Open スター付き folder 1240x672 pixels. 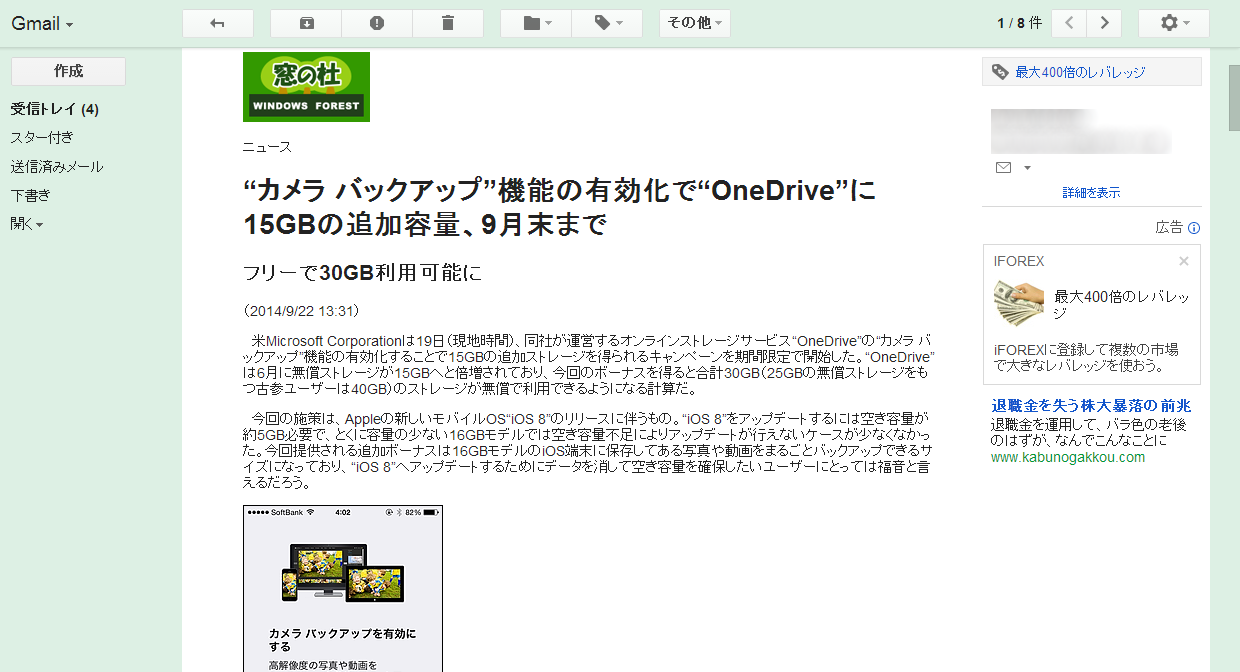tap(42, 137)
